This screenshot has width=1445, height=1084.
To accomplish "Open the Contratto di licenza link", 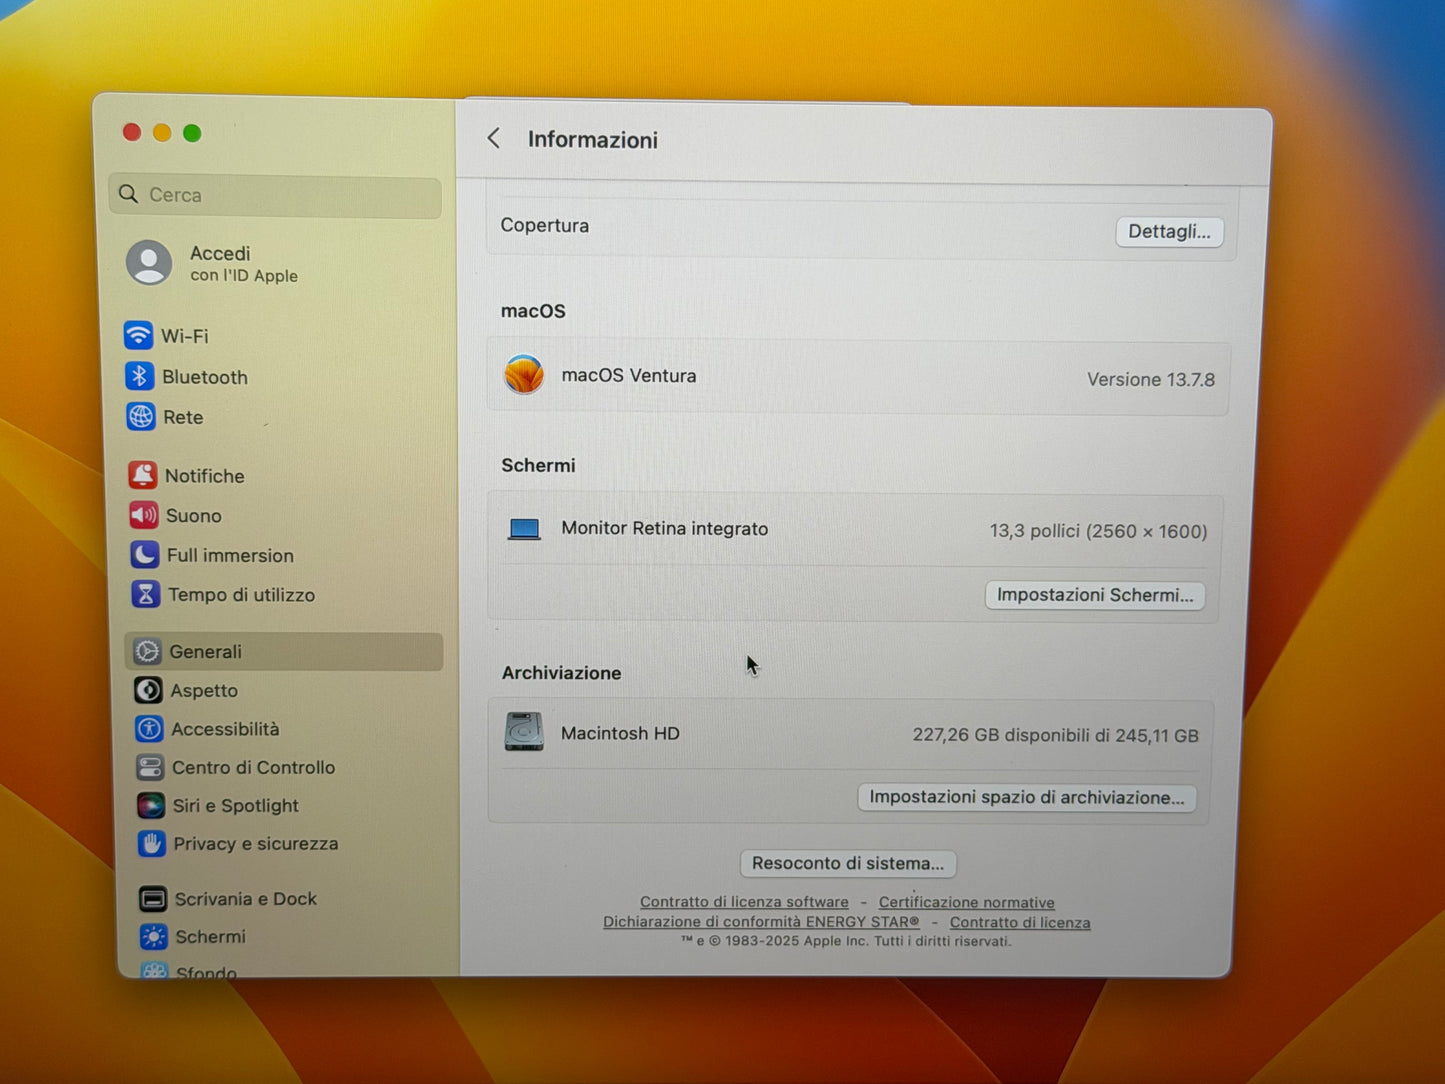I will (1020, 922).
